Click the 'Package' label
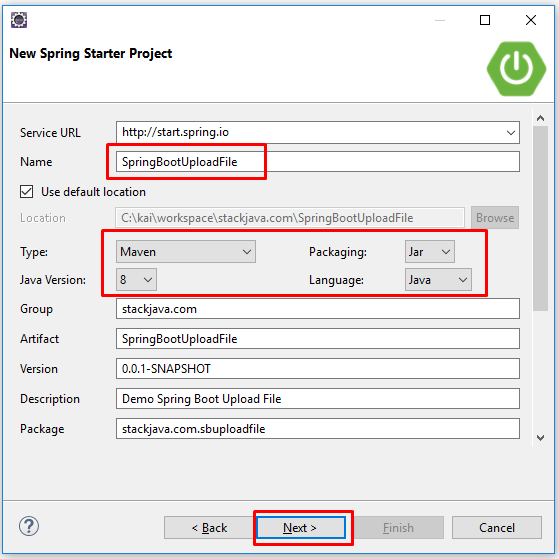 42,429
